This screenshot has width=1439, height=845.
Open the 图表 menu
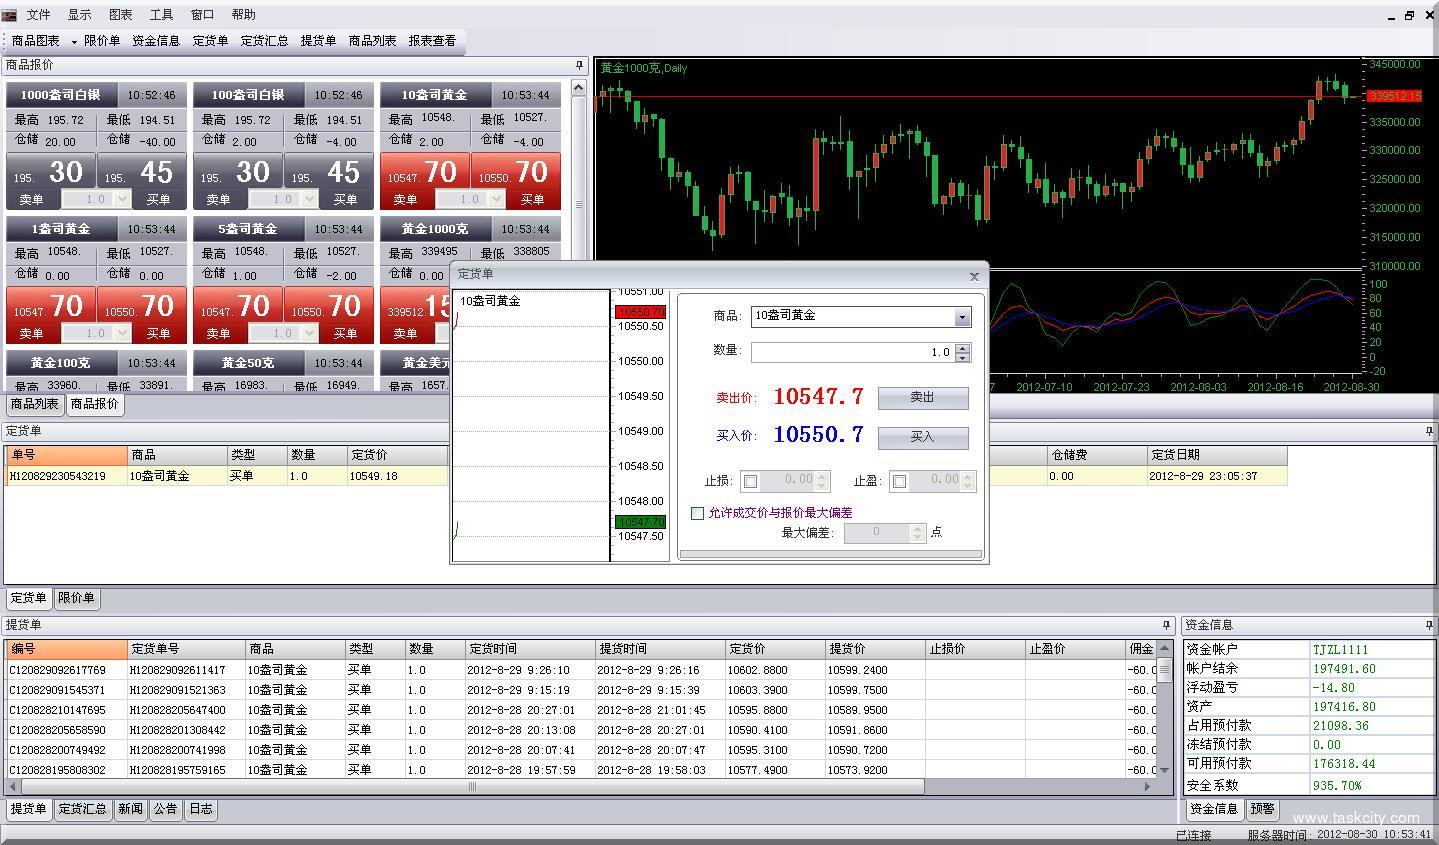[x=120, y=15]
